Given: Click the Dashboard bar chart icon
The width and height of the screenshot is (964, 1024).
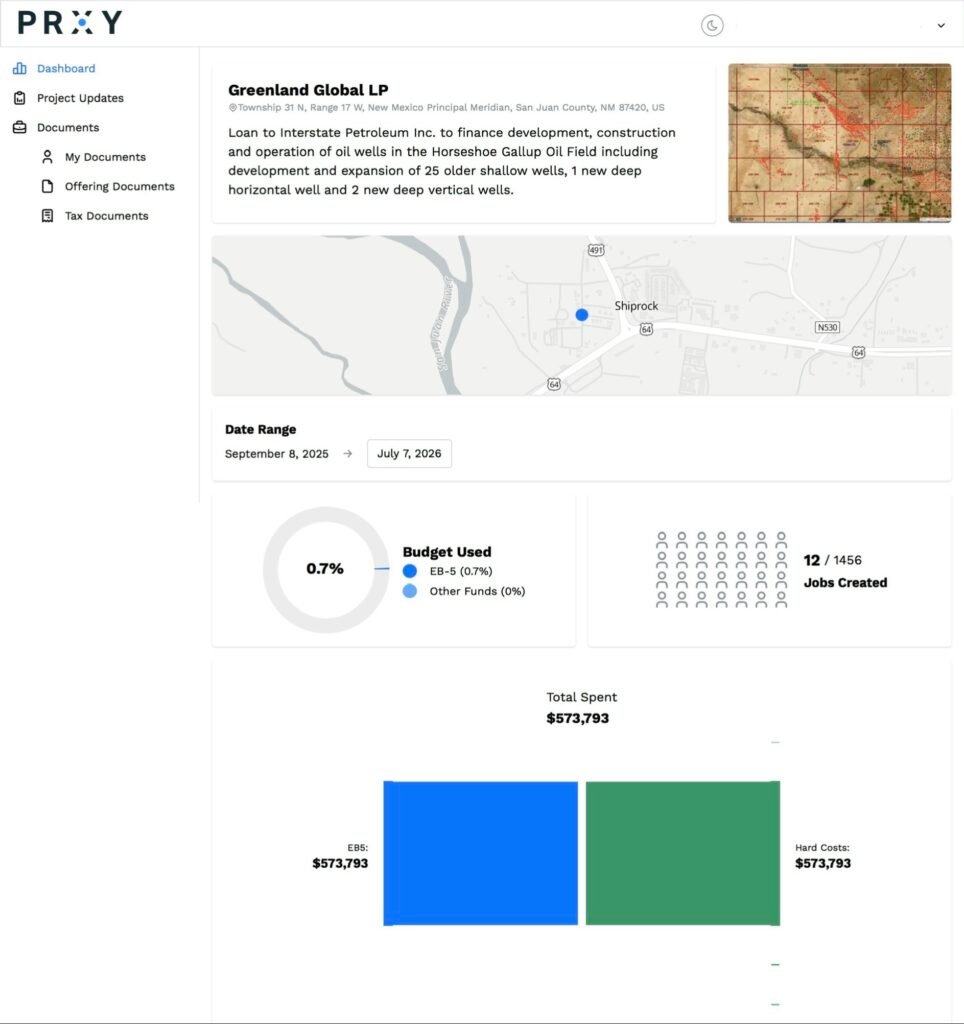Looking at the screenshot, I should click(20, 69).
